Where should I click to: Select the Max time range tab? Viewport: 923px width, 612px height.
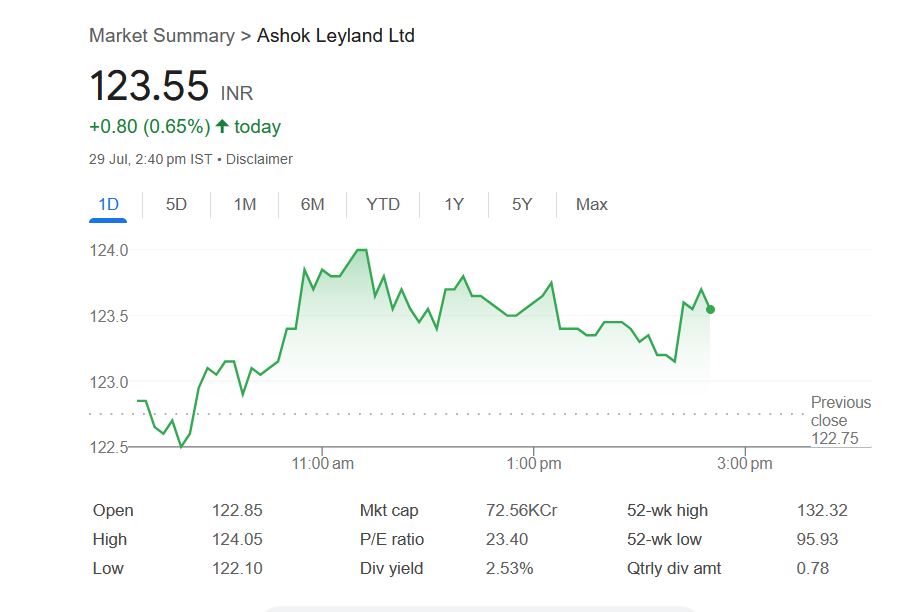[591, 205]
